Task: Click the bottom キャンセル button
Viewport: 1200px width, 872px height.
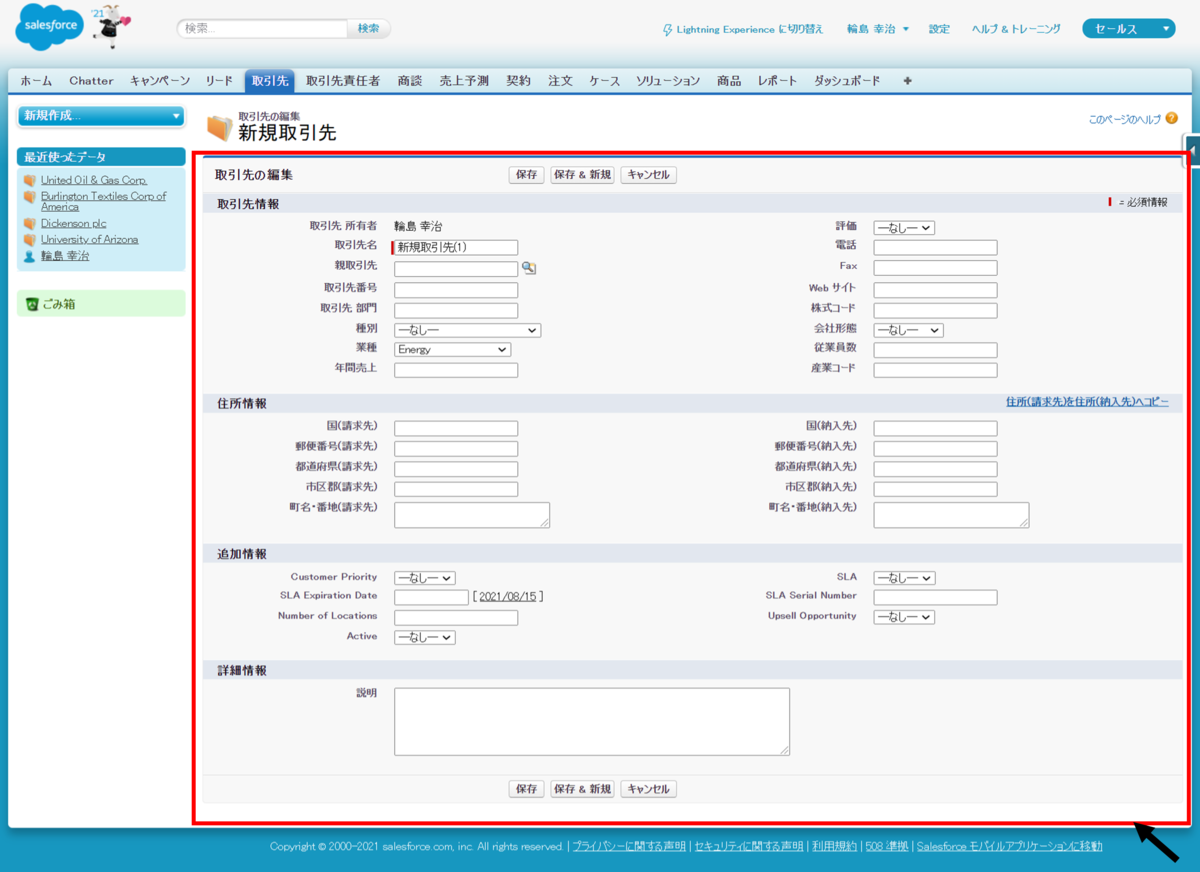Action: pyautogui.click(x=648, y=789)
